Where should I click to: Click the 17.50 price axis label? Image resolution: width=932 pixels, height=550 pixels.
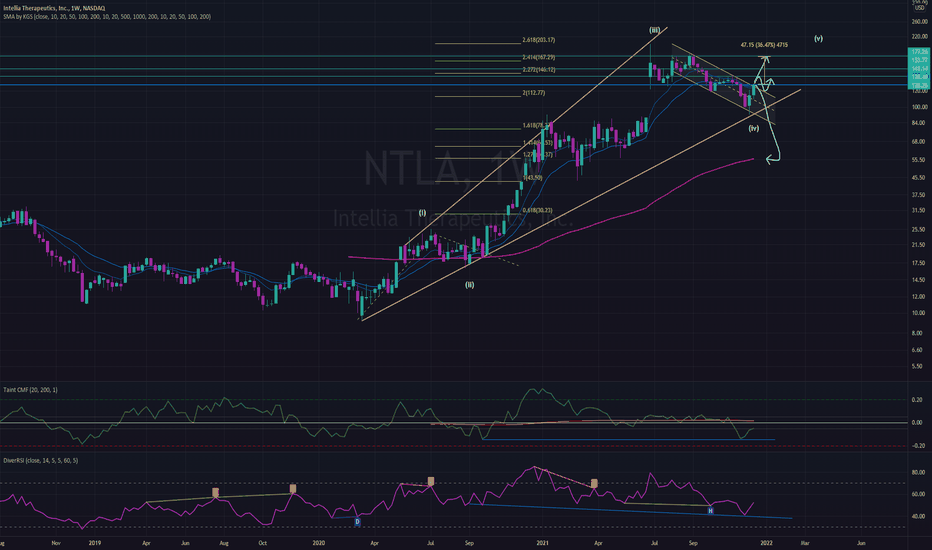(x=920, y=263)
